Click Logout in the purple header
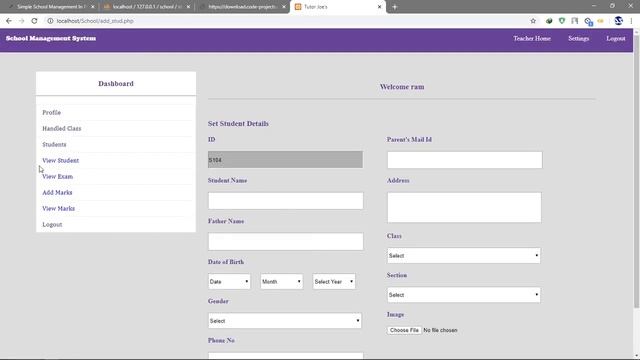This screenshot has height=360, width=640. [616, 38]
